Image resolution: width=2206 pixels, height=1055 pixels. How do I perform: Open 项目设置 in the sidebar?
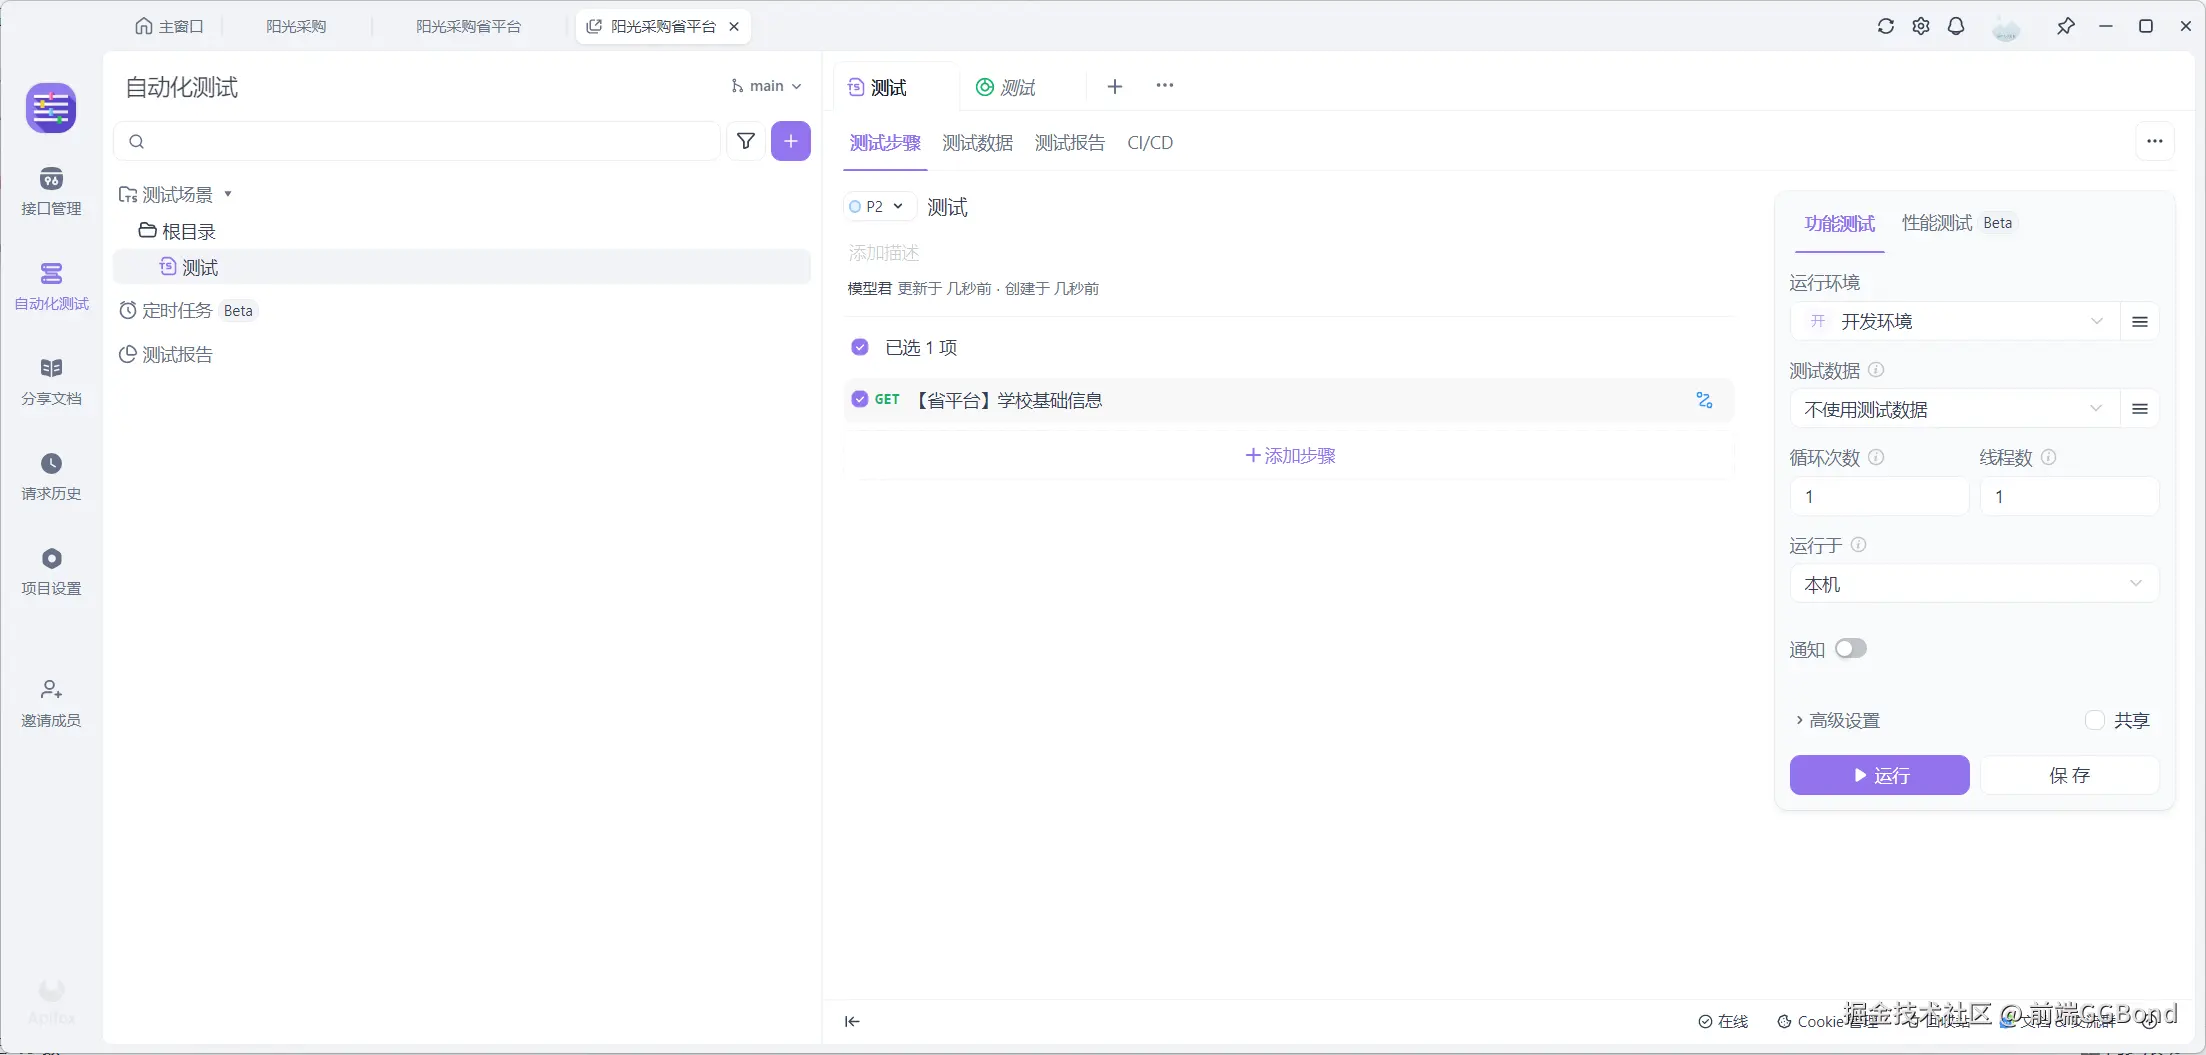51,572
